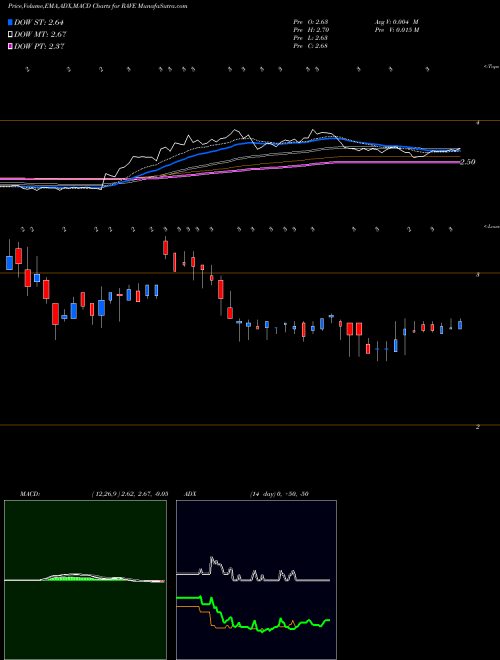500x660 pixels.
Task: Click the '4' price axis label
Action: (477, 123)
